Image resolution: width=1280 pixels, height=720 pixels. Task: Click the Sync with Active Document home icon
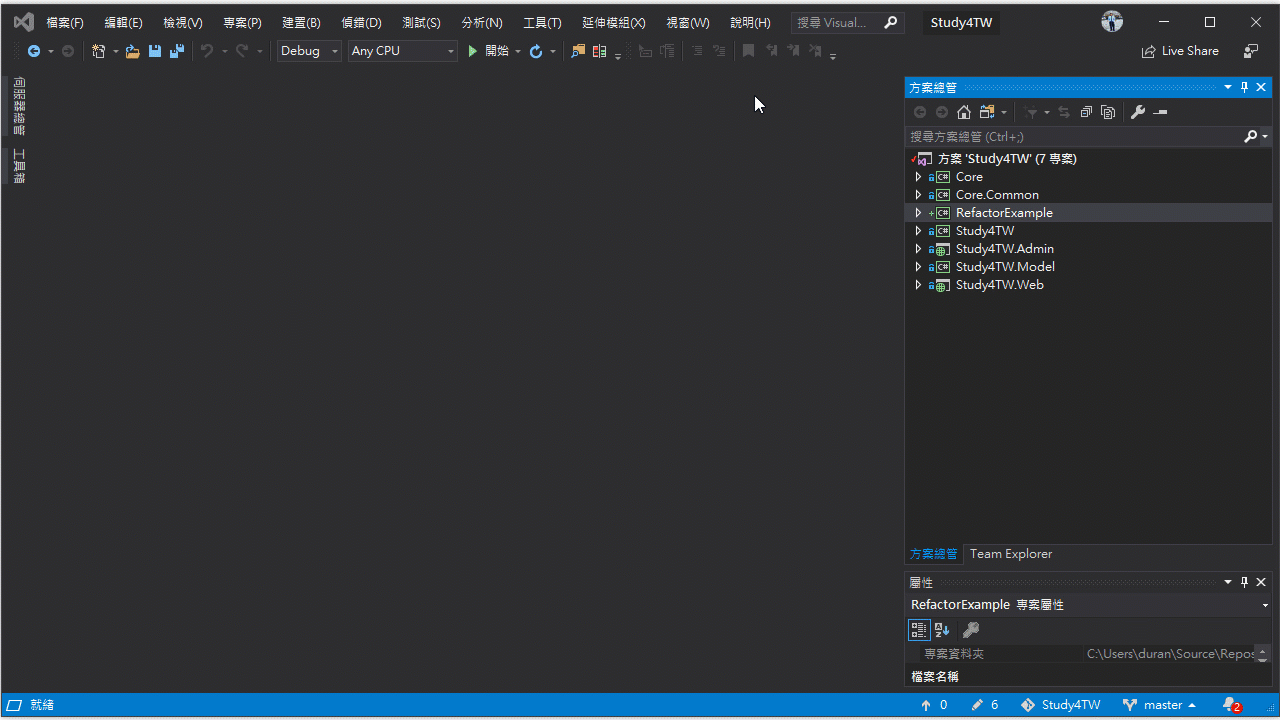(963, 112)
